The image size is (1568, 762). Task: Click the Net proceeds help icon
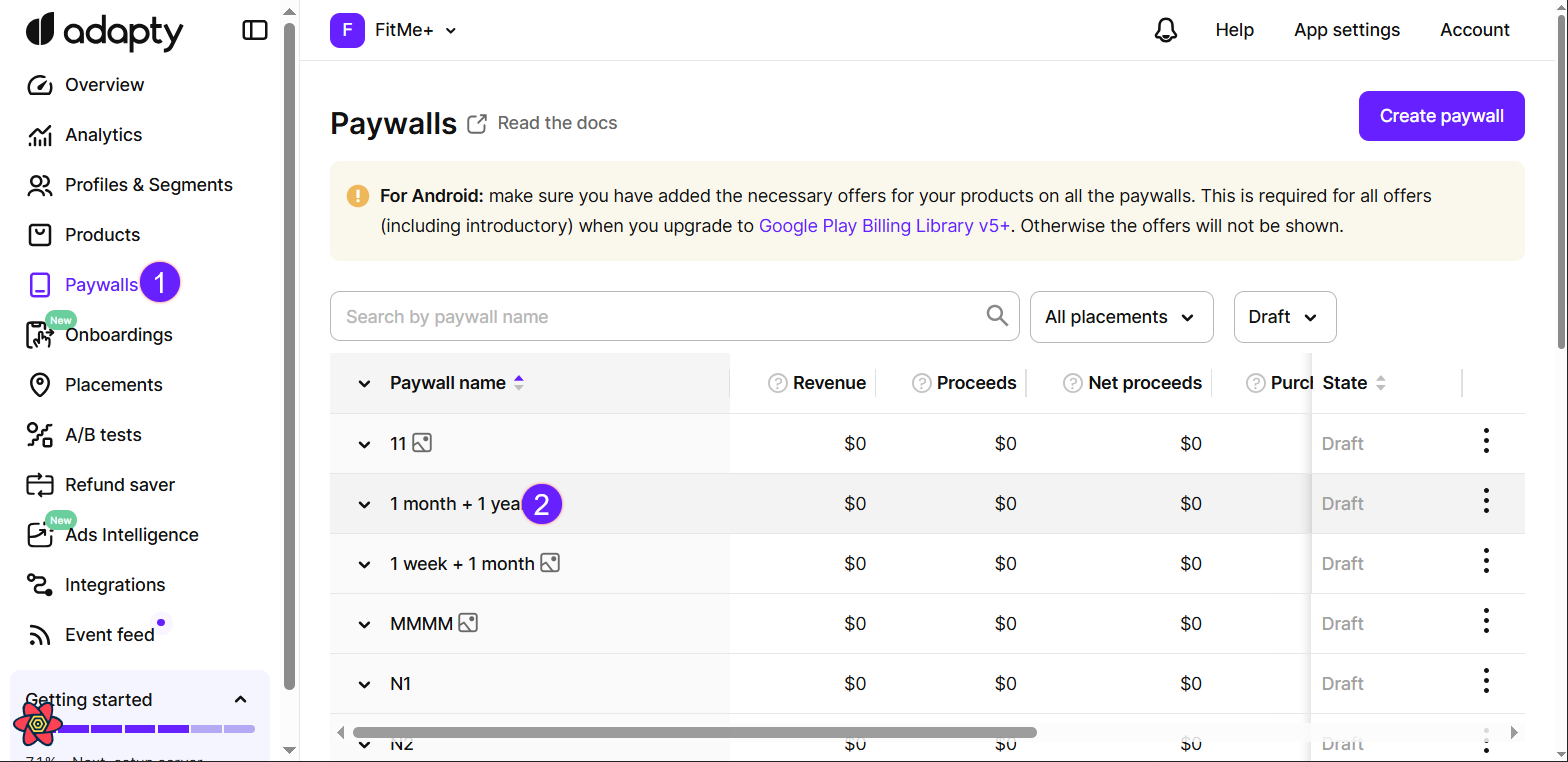(x=1072, y=383)
